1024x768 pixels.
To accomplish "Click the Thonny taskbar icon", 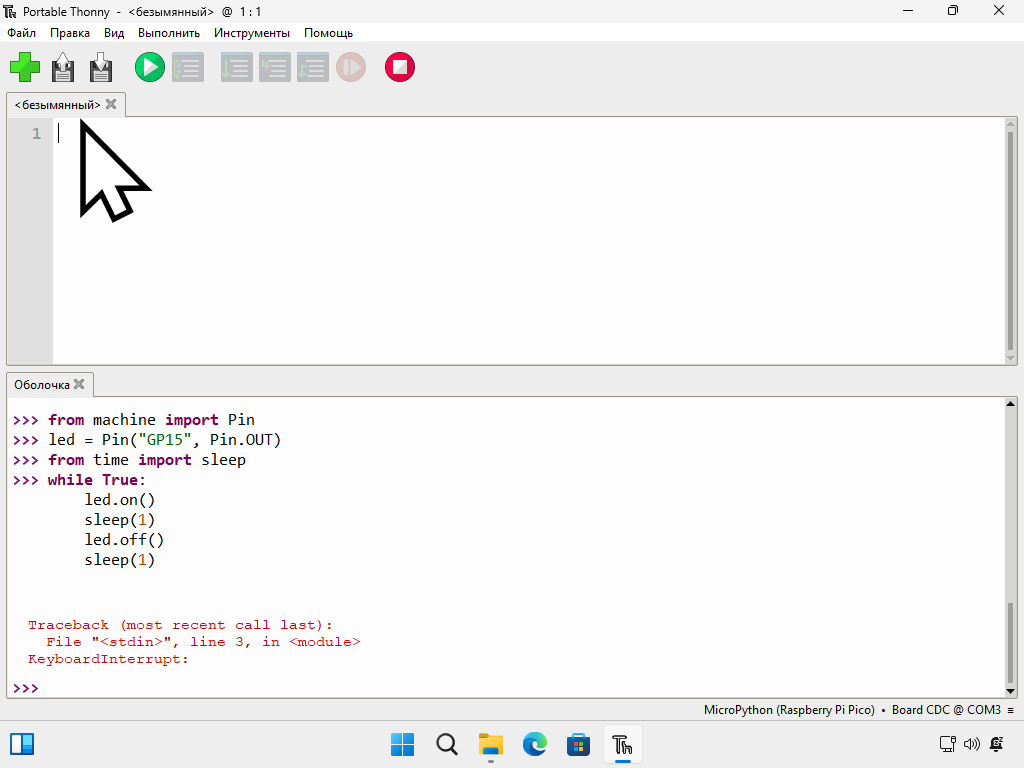I will point(622,744).
